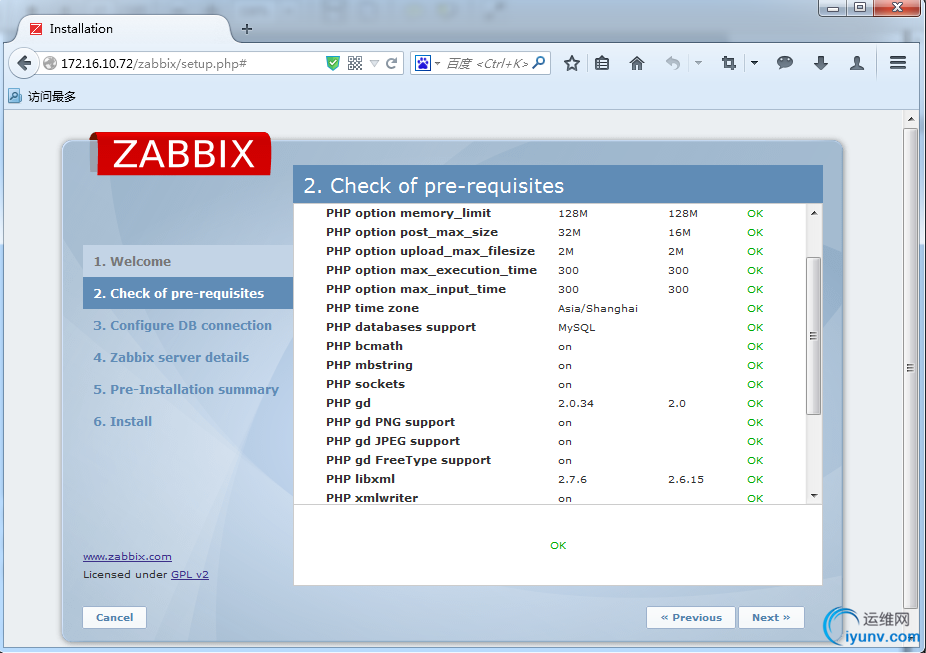Screen dimensions: 926x653
Task: Click the « Previous button
Action: (x=691, y=617)
